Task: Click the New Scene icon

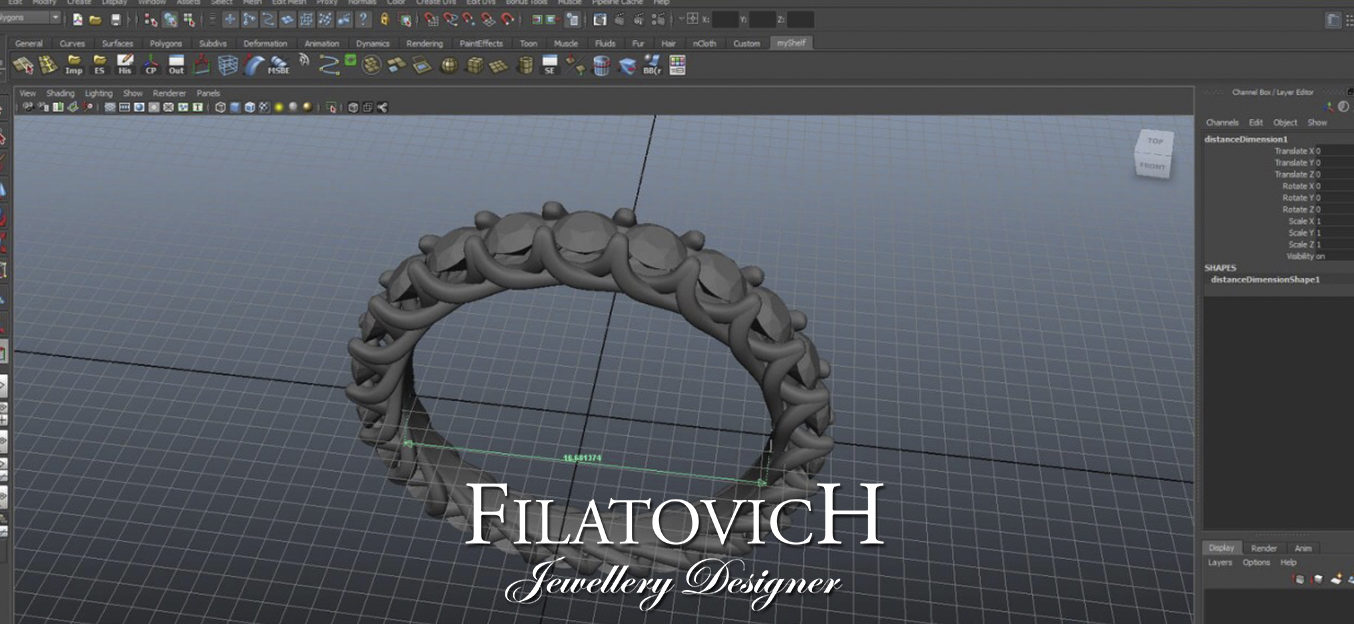Action: coord(77,19)
